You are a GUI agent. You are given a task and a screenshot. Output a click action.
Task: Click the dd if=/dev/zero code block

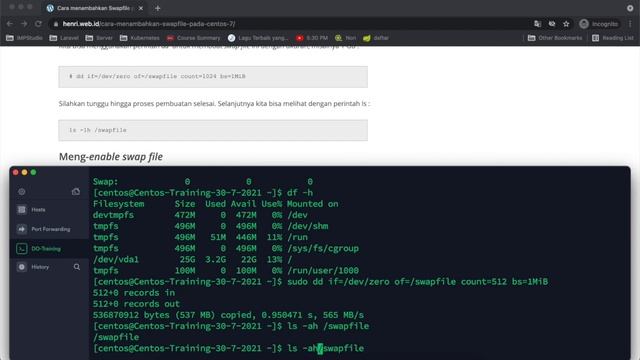point(213,77)
